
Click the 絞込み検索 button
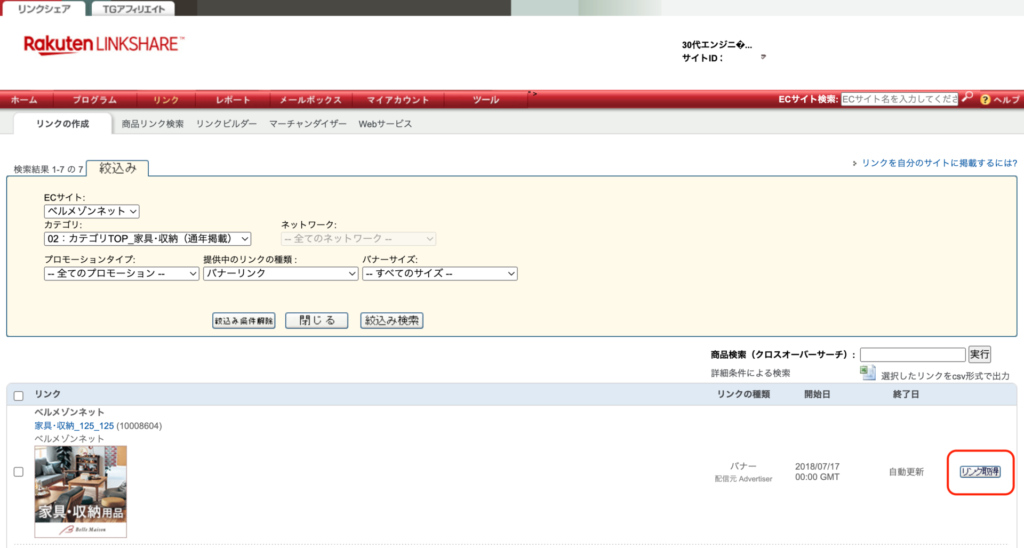tap(392, 321)
